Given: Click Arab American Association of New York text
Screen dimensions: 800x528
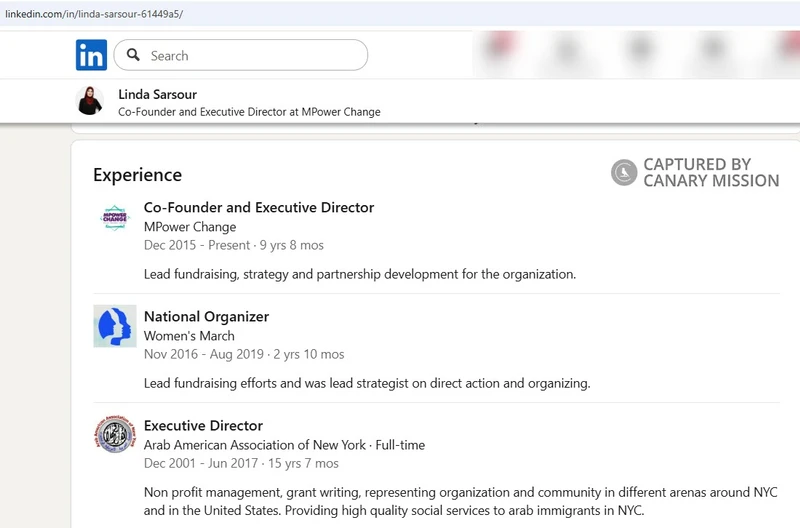Looking at the screenshot, I should (255, 445).
